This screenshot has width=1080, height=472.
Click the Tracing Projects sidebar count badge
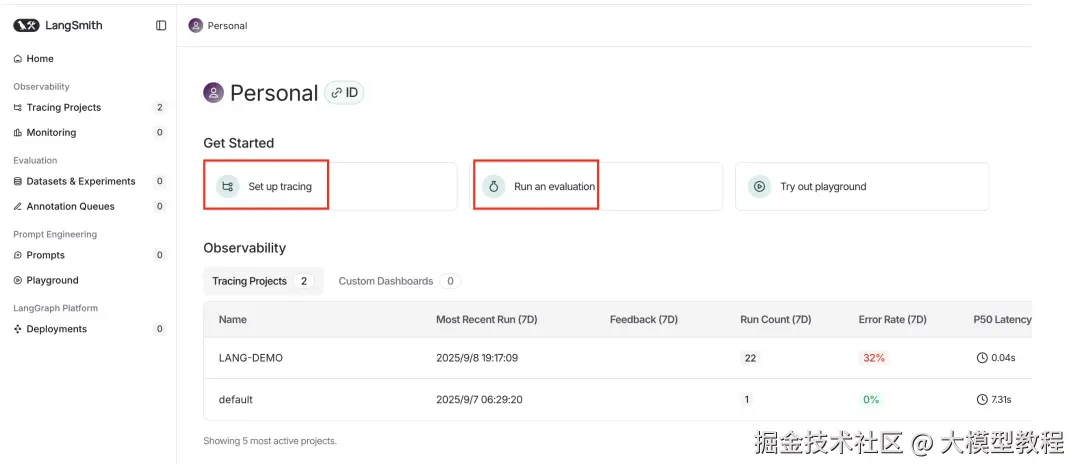pyautogui.click(x=160, y=107)
